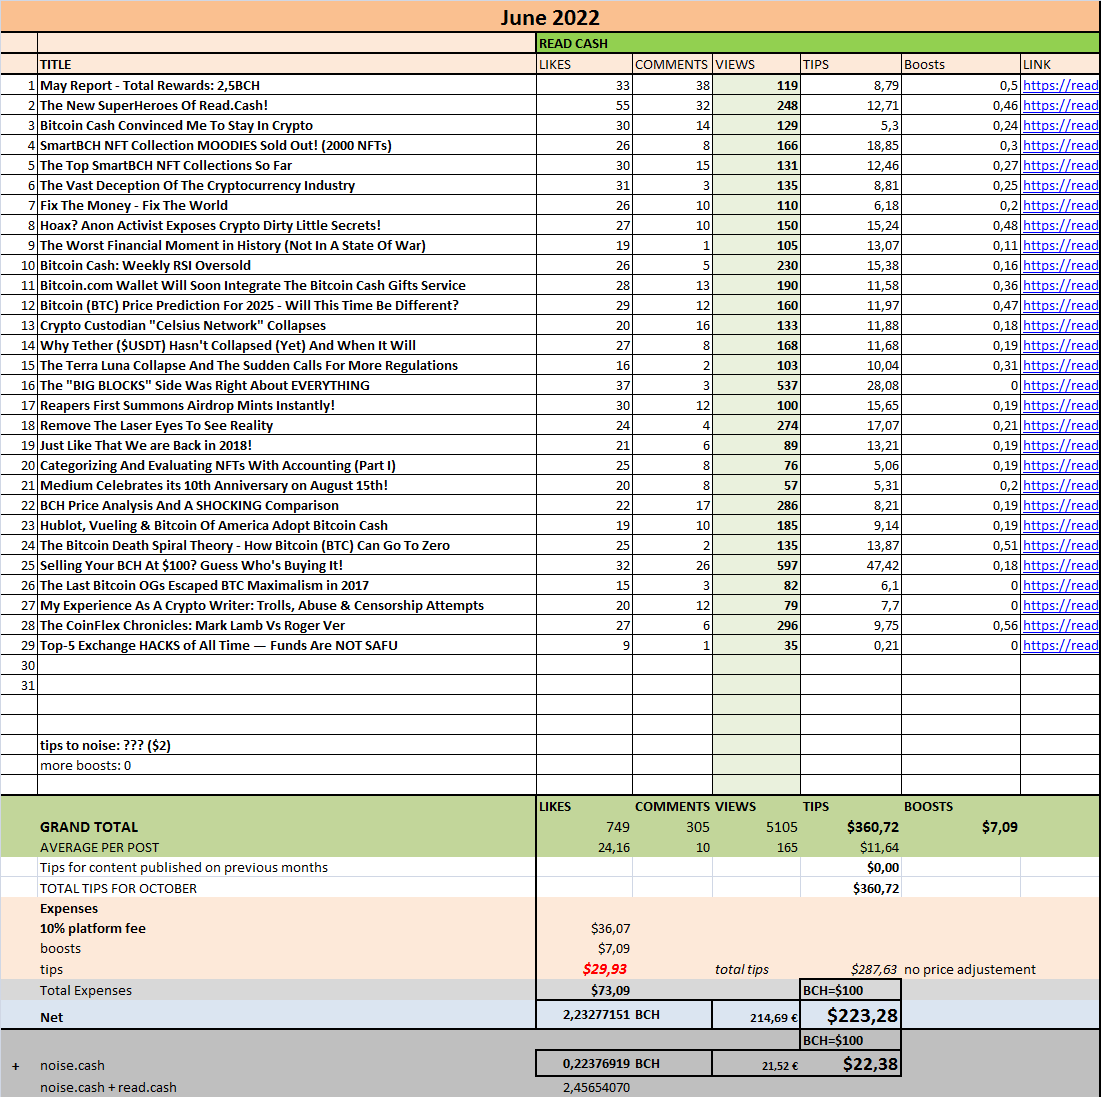Screen dimensions: 1101x1097
Task: Click the Net $223,28 cell
Action: pyautogui.click(x=850, y=1016)
